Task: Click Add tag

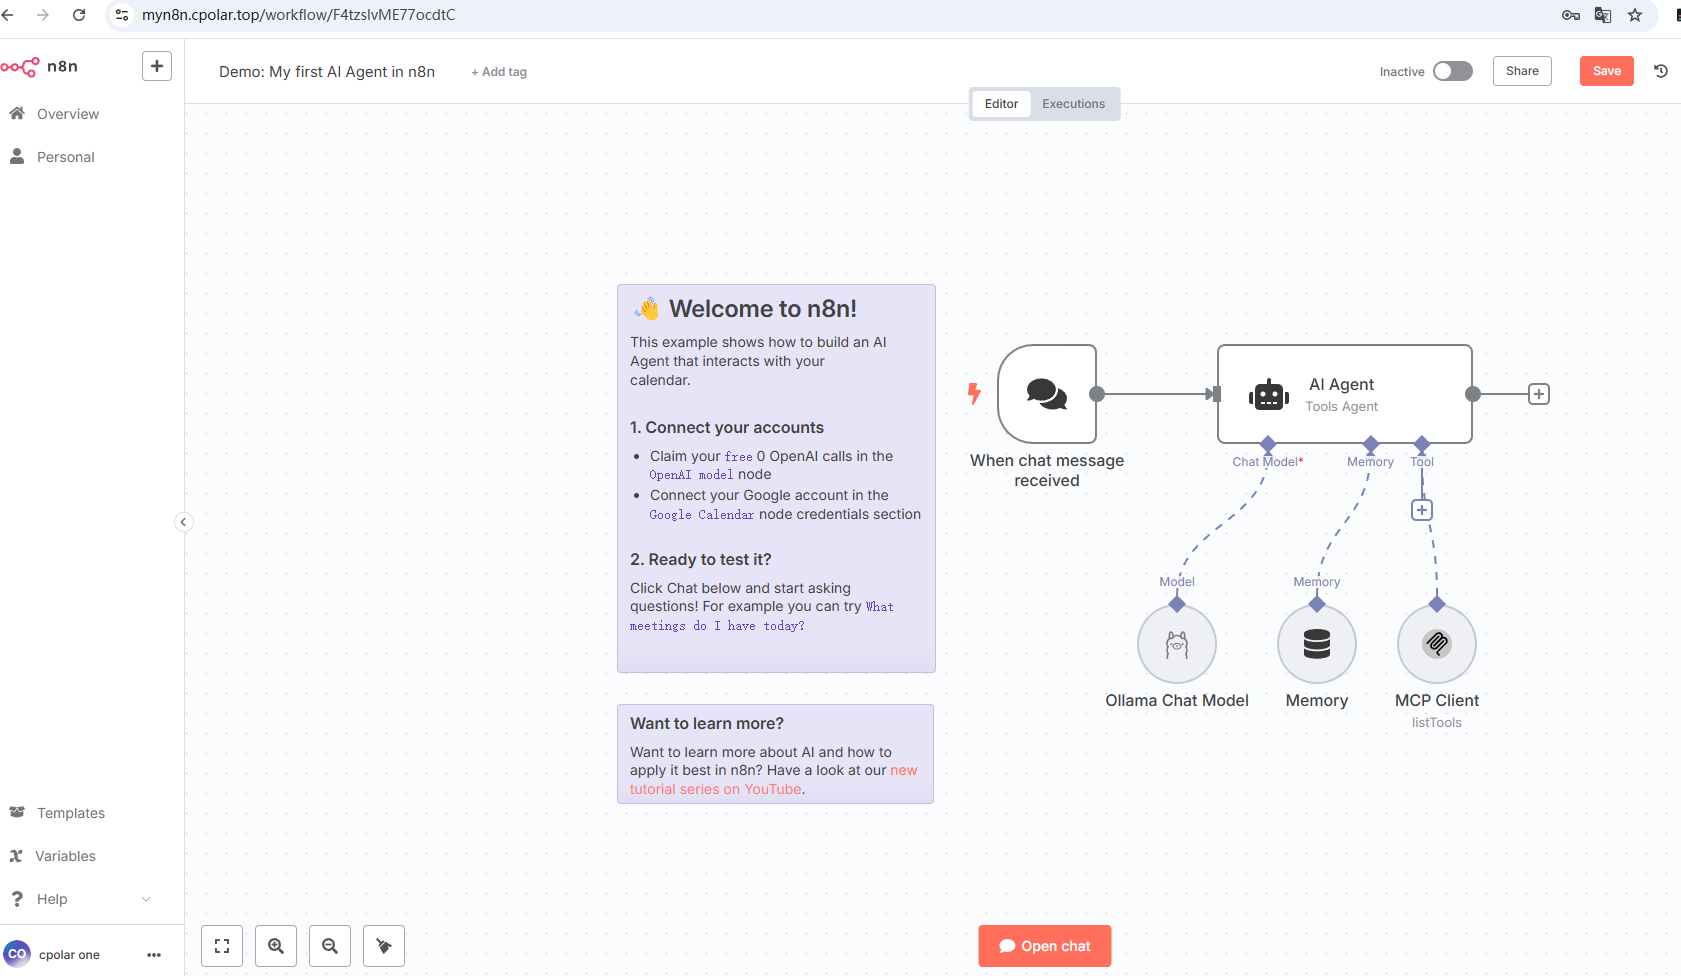Action: click(499, 72)
